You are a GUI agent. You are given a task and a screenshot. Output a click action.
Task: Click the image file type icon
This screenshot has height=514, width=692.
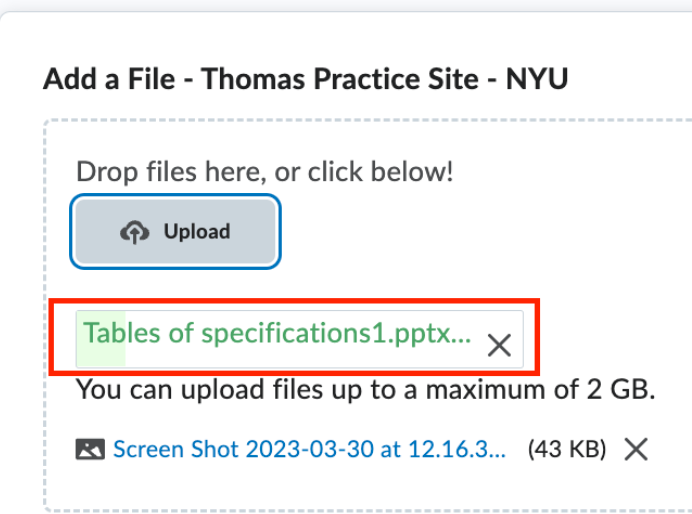pos(90,449)
